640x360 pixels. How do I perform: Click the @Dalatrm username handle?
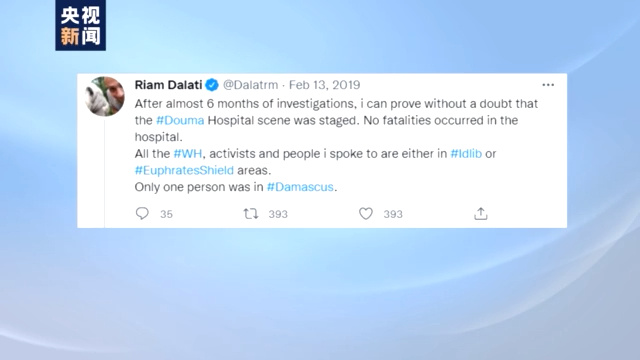point(250,85)
